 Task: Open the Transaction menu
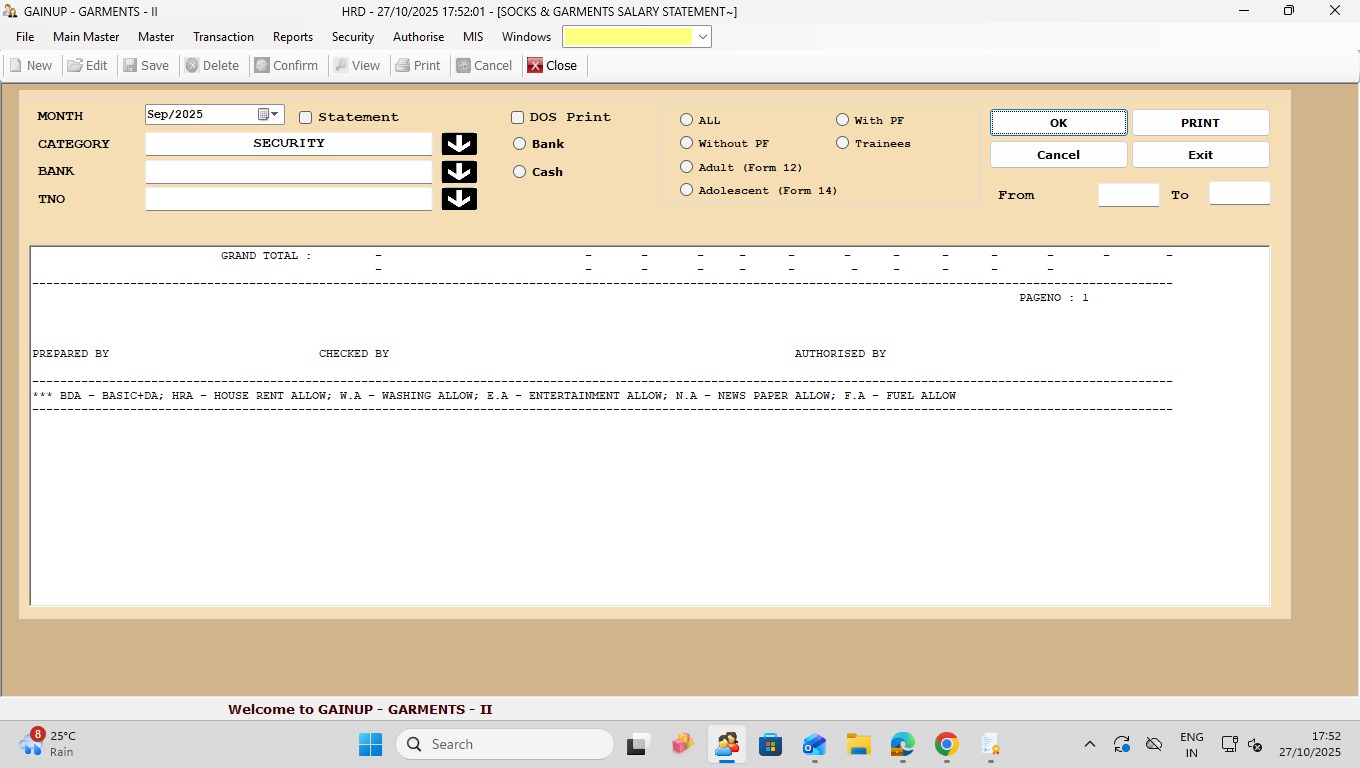(x=223, y=37)
